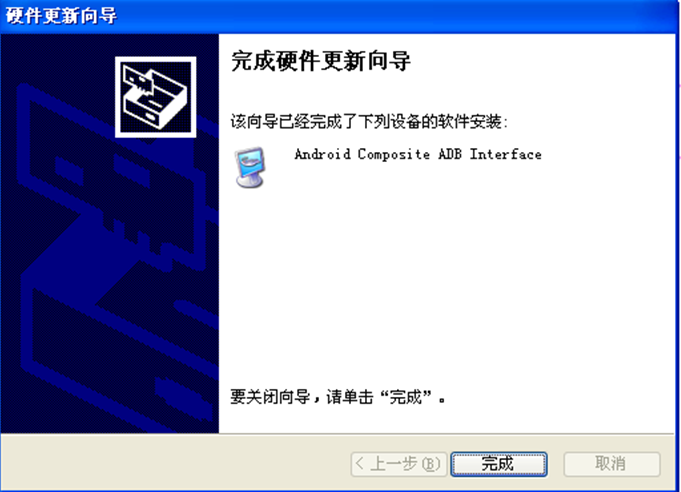Viewport: 681px width, 492px height.
Task: Click the Android Composite ADB Interface label
Action: click(x=418, y=154)
